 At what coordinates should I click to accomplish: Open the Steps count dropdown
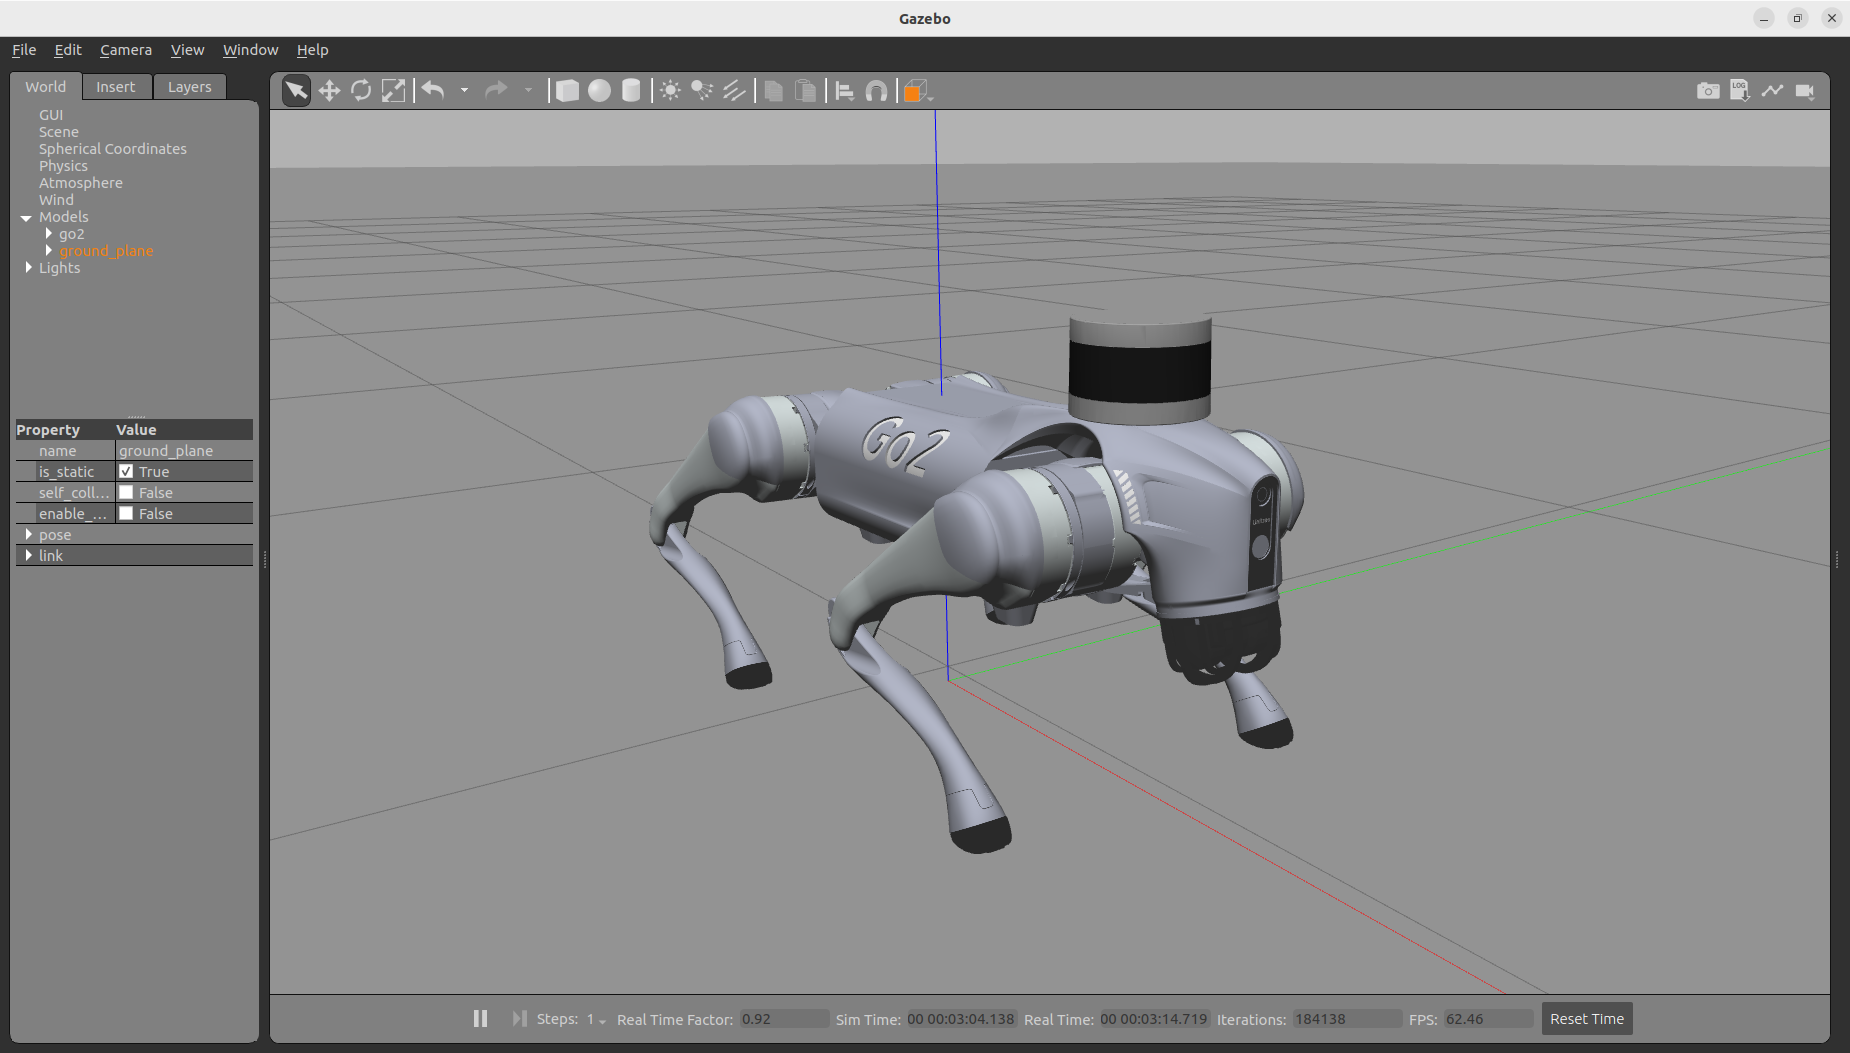click(597, 1019)
